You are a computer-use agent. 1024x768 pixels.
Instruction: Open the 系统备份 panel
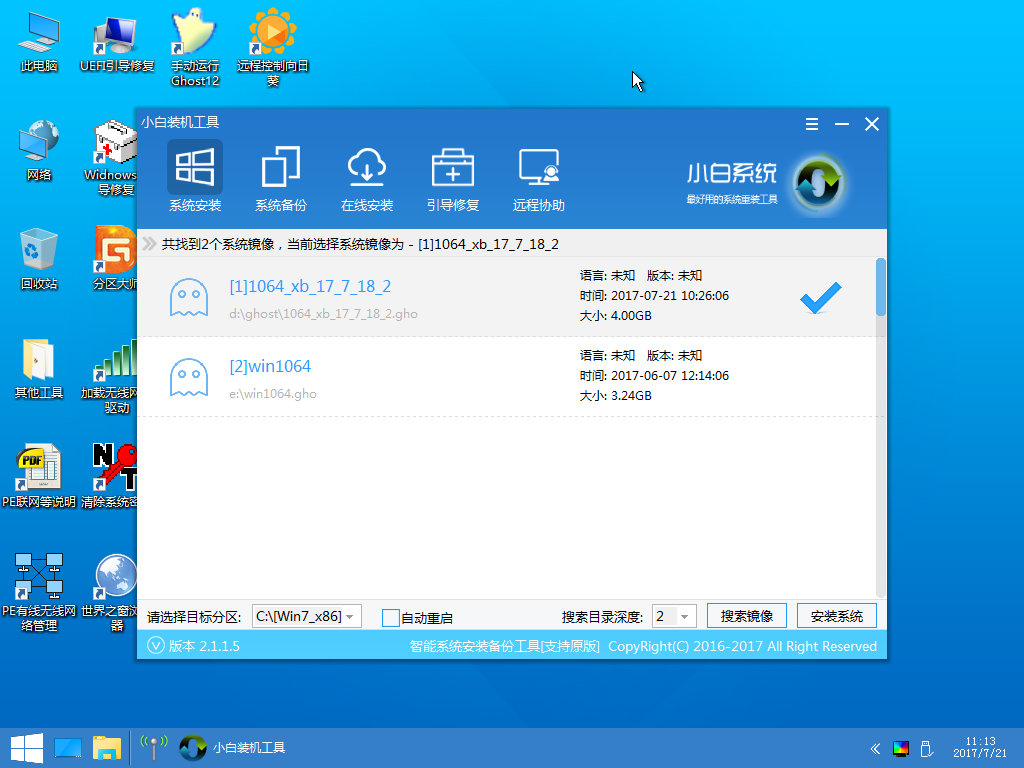(280, 167)
